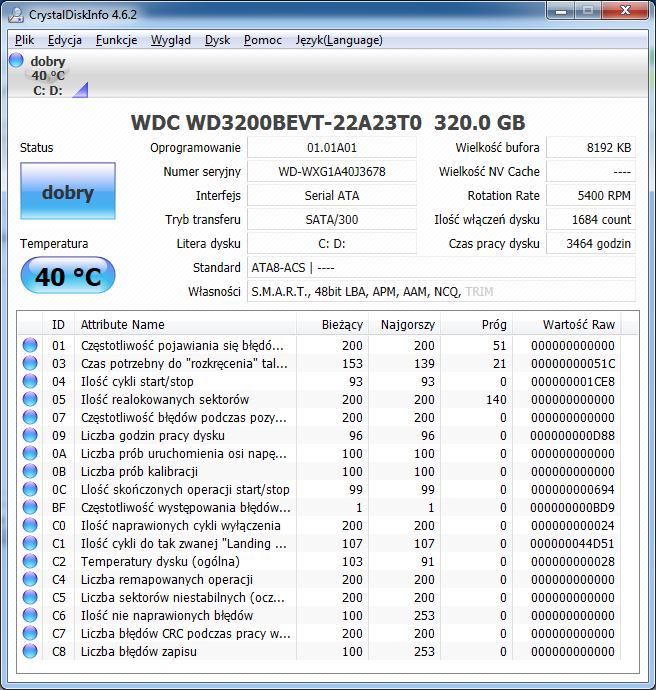This screenshot has height=690, width=656.
Task: Click the status orb for attribute 05
Action: tap(30, 399)
